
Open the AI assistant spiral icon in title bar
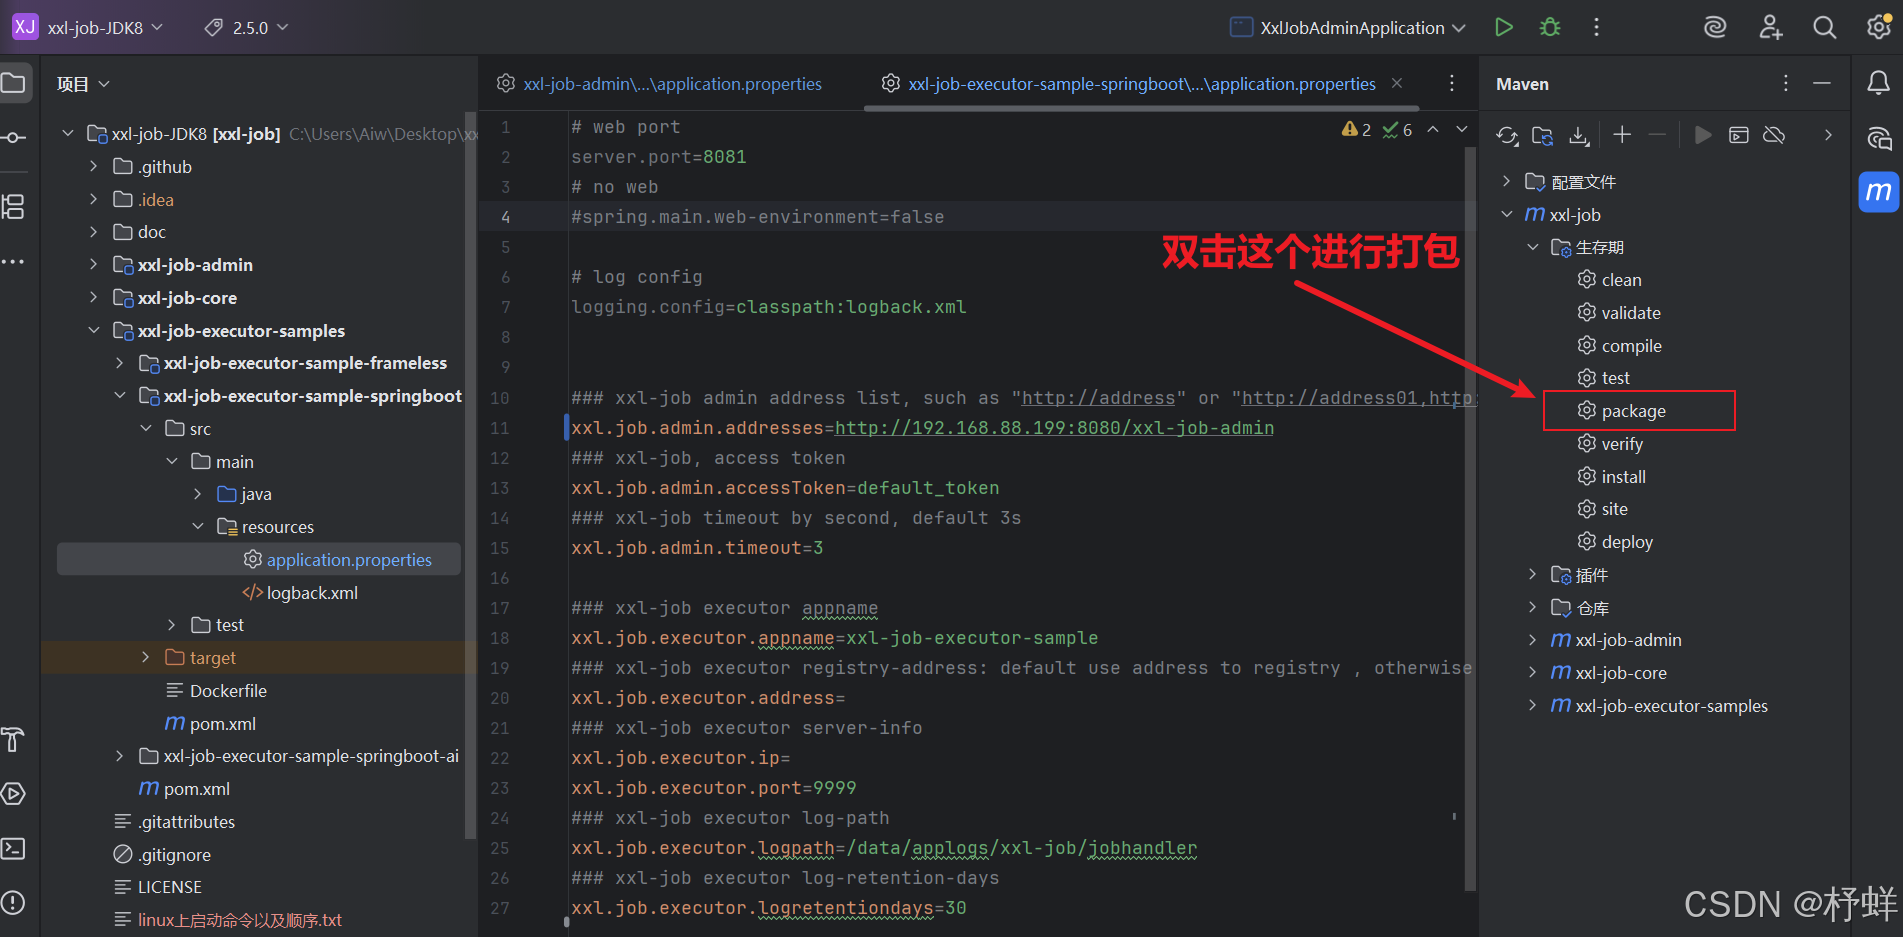(x=1715, y=27)
